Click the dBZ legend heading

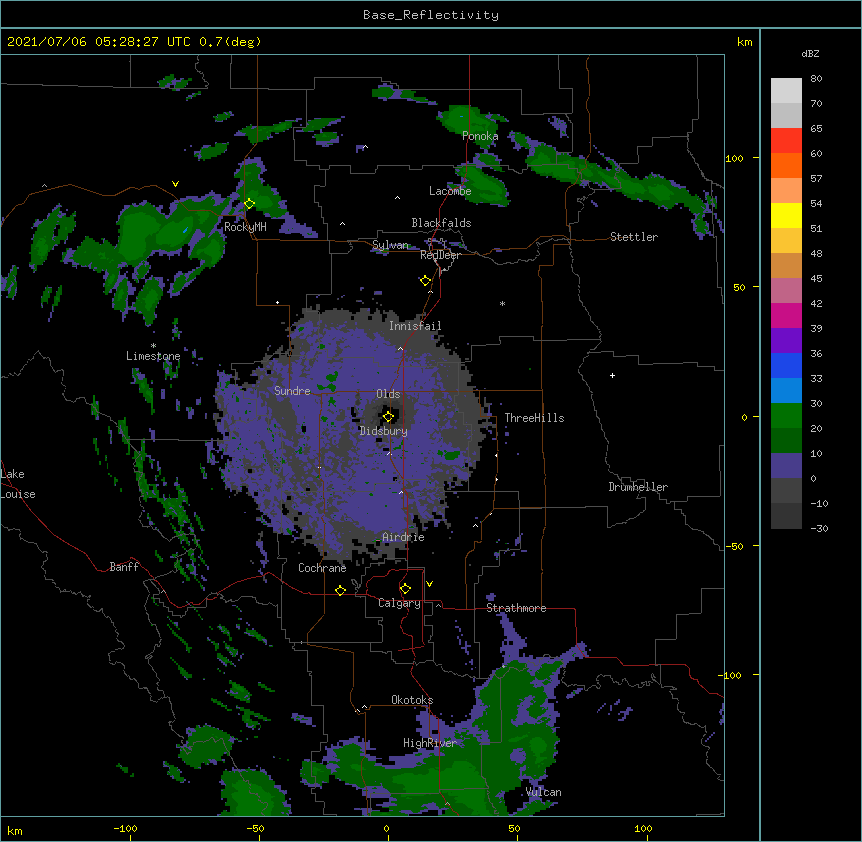(x=810, y=54)
